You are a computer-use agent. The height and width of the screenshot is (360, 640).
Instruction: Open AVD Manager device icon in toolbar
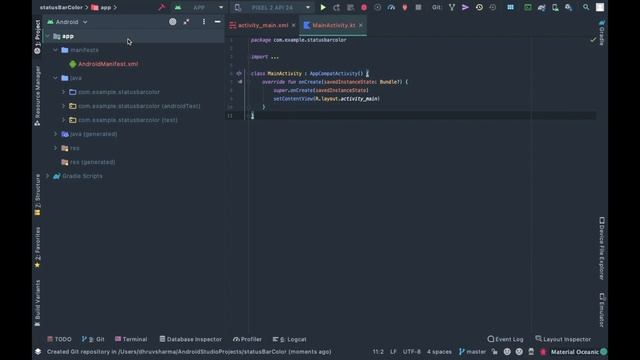pyautogui.click(x=555, y=7)
